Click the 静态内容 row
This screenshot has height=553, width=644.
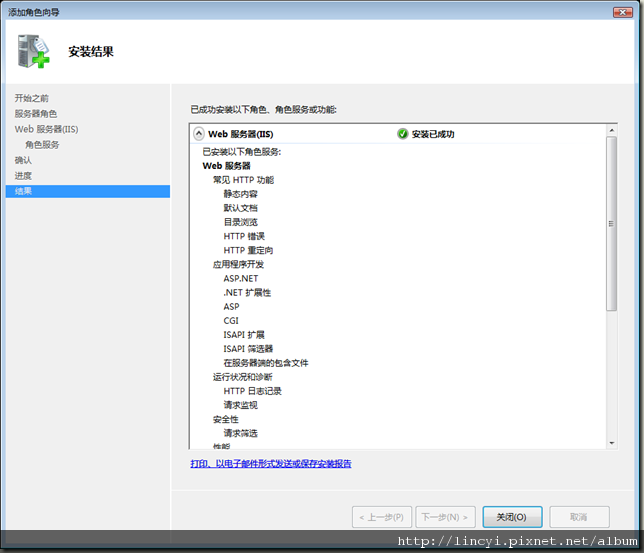point(240,194)
